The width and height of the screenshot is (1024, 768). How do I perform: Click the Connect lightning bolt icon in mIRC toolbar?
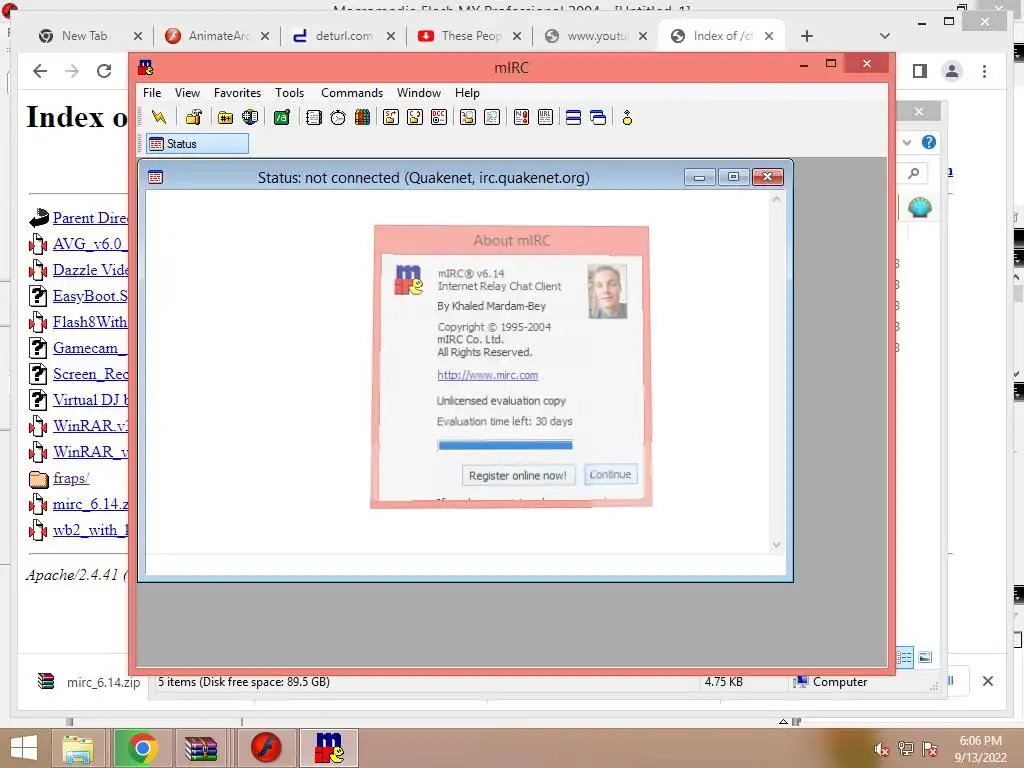pyautogui.click(x=159, y=118)
